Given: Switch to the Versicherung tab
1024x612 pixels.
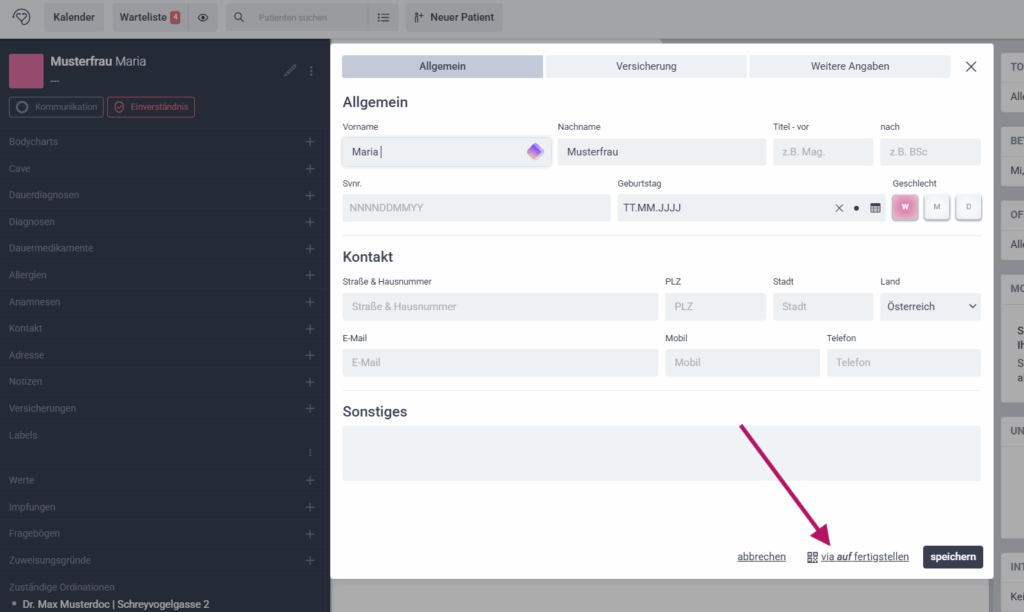Looking at the screenshot, I should [646, 66].
